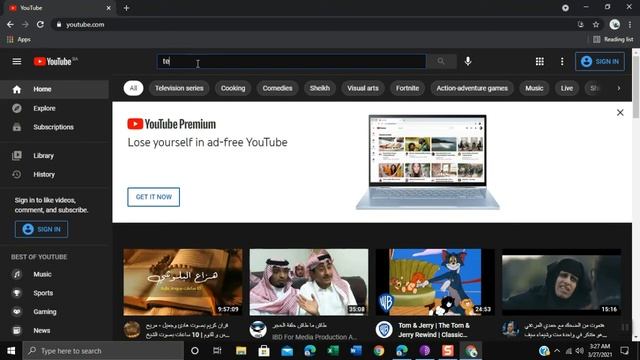Go to Home in sidebar
The height and width of the screenshot is (360, 640).
(54, 89)
